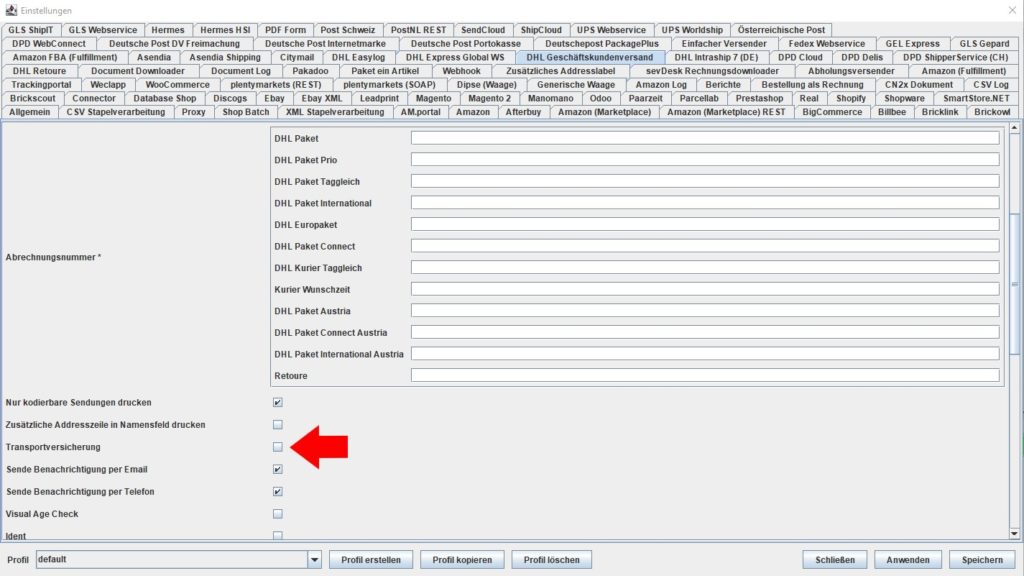Select the PDF Form tab

[285, 30]
